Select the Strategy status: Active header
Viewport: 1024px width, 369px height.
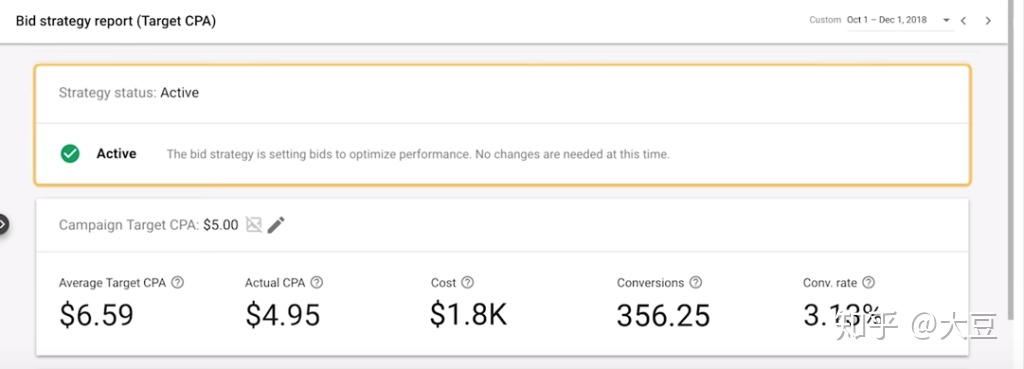point(129,93)
